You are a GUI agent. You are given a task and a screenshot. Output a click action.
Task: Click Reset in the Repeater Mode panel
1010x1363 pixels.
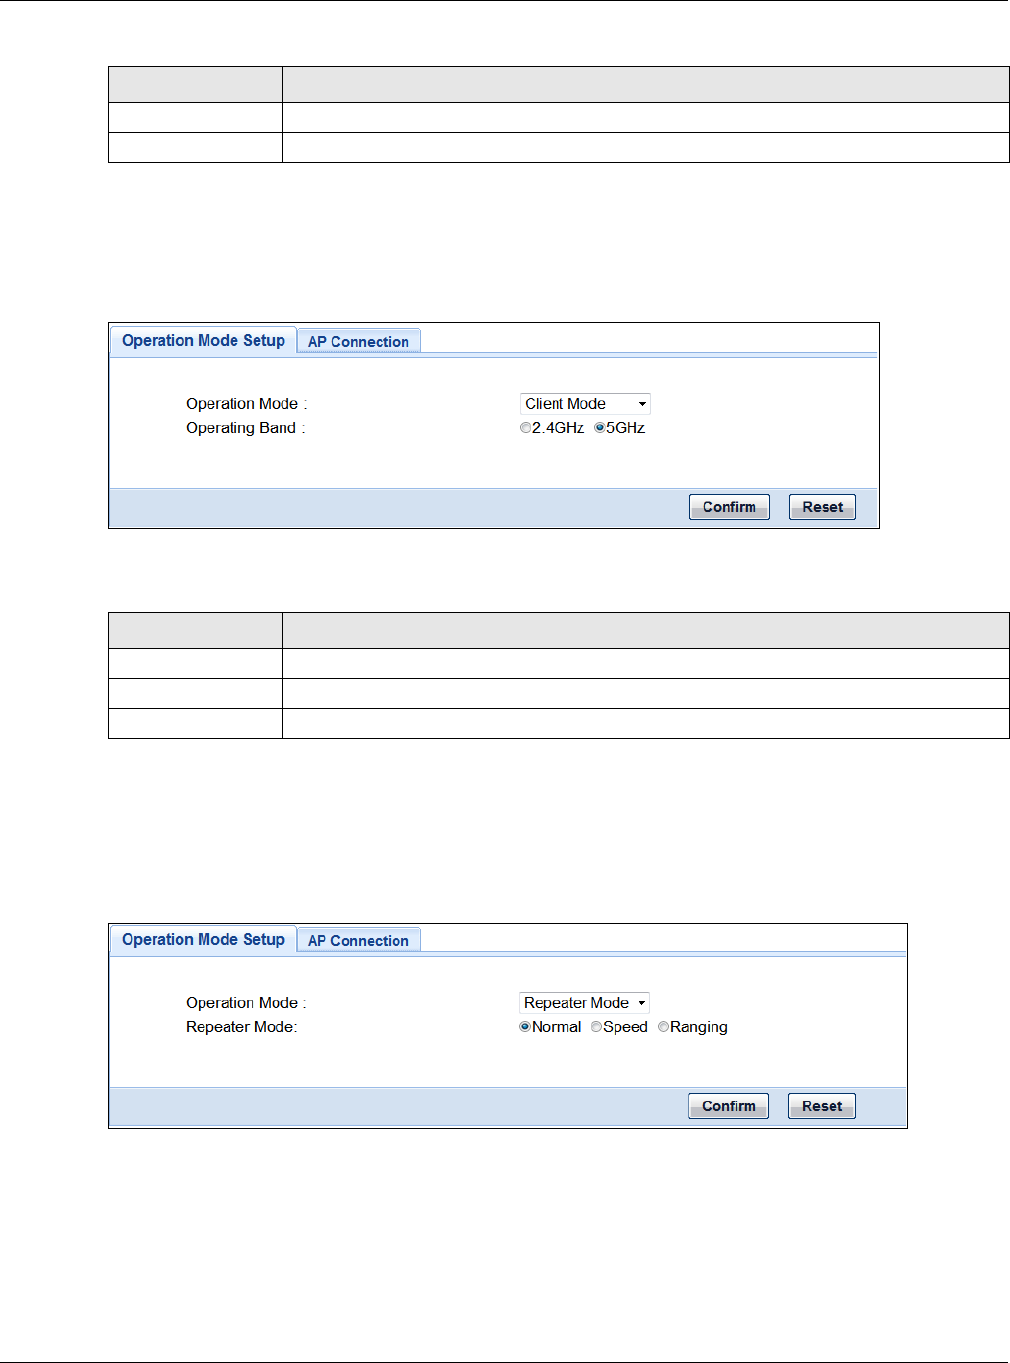point(821,1106)
